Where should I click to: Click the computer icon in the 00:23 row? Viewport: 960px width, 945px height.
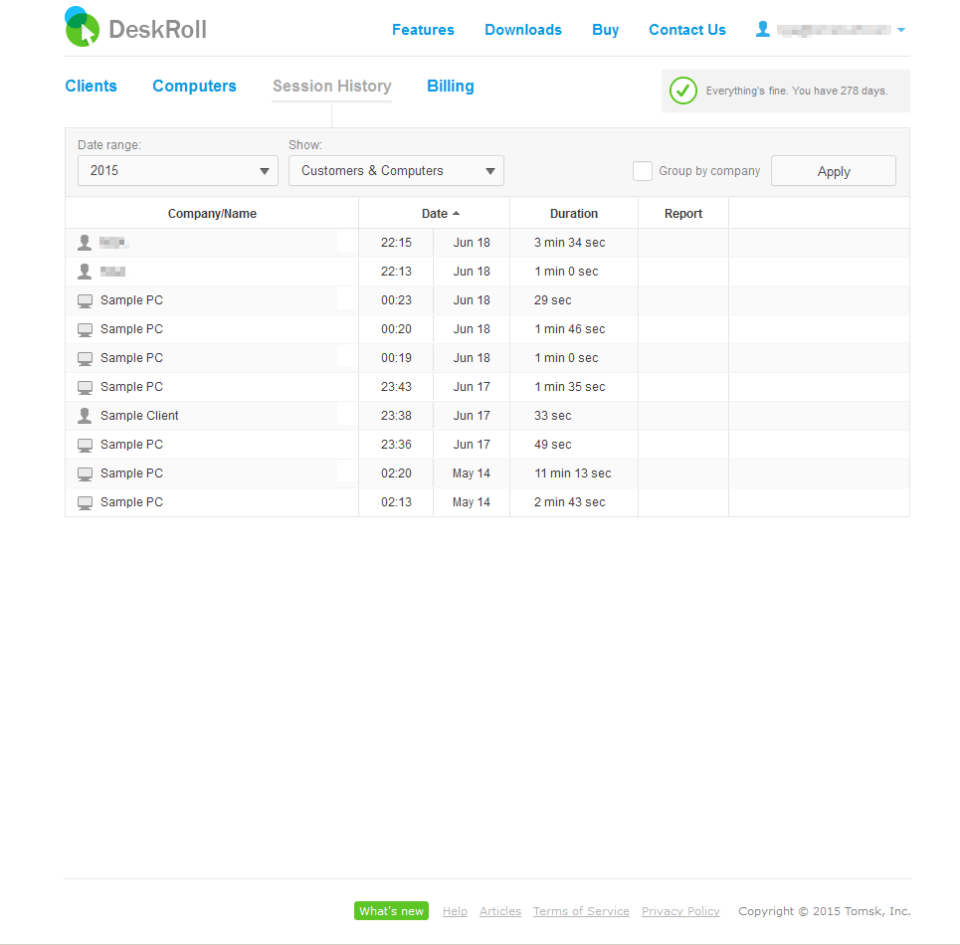point(85,301)
